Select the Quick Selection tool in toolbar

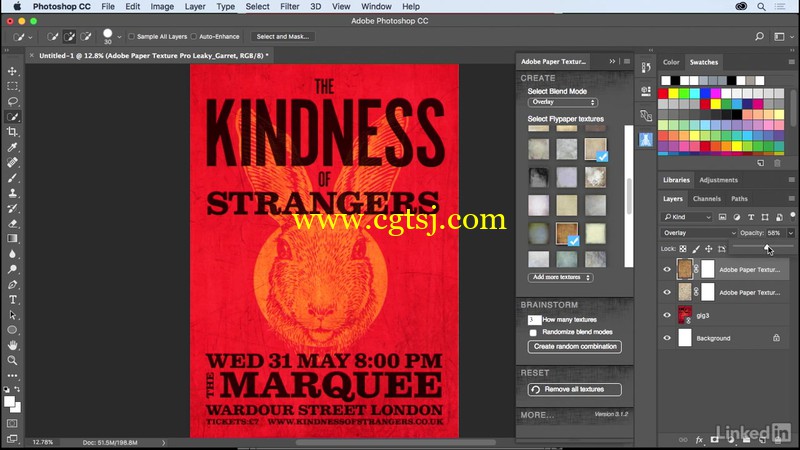click(x=12, y=117)
